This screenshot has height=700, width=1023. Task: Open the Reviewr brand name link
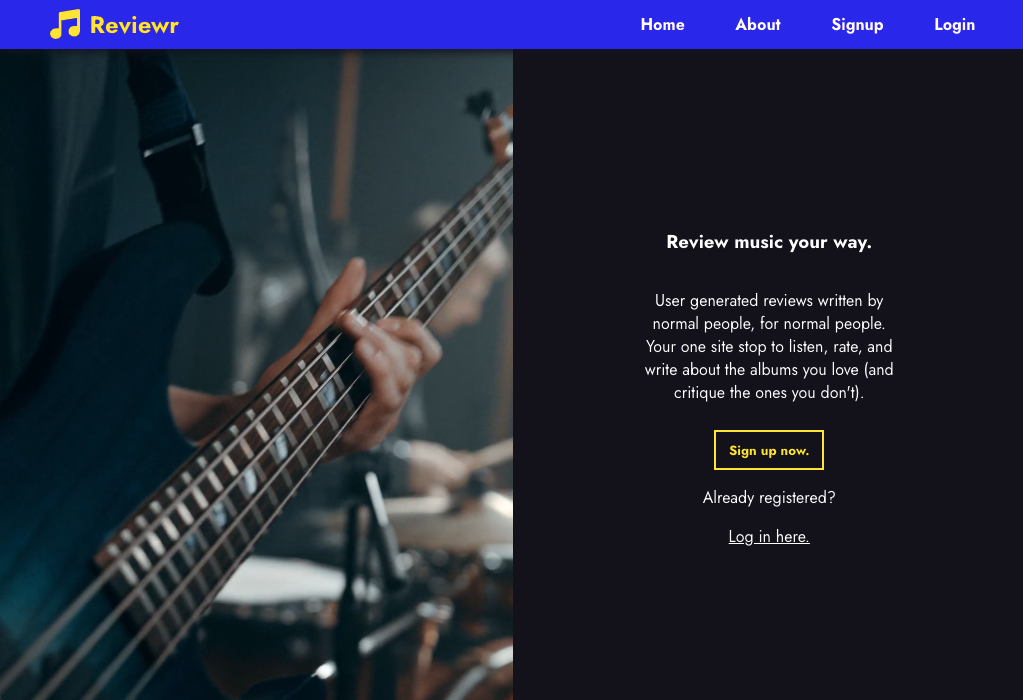click(x=134, y=25)
